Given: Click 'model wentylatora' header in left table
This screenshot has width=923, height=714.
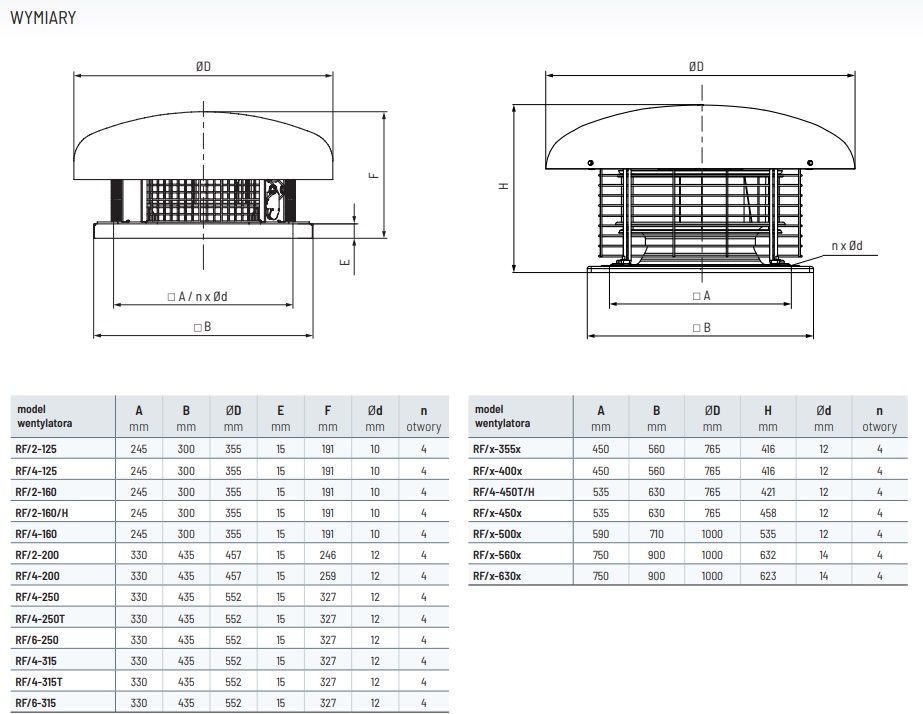Looking at the screenshot, I should click(44, 416).
